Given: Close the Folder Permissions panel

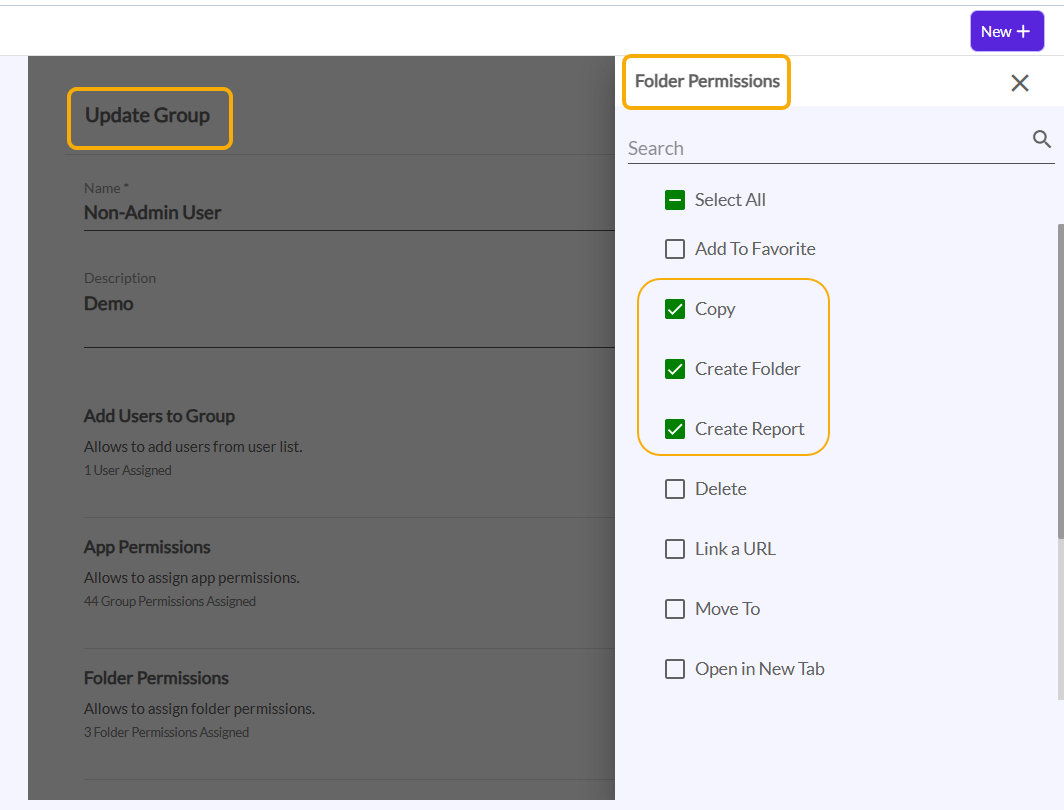Looking at the screenshot, I should tap(1019, 83).
